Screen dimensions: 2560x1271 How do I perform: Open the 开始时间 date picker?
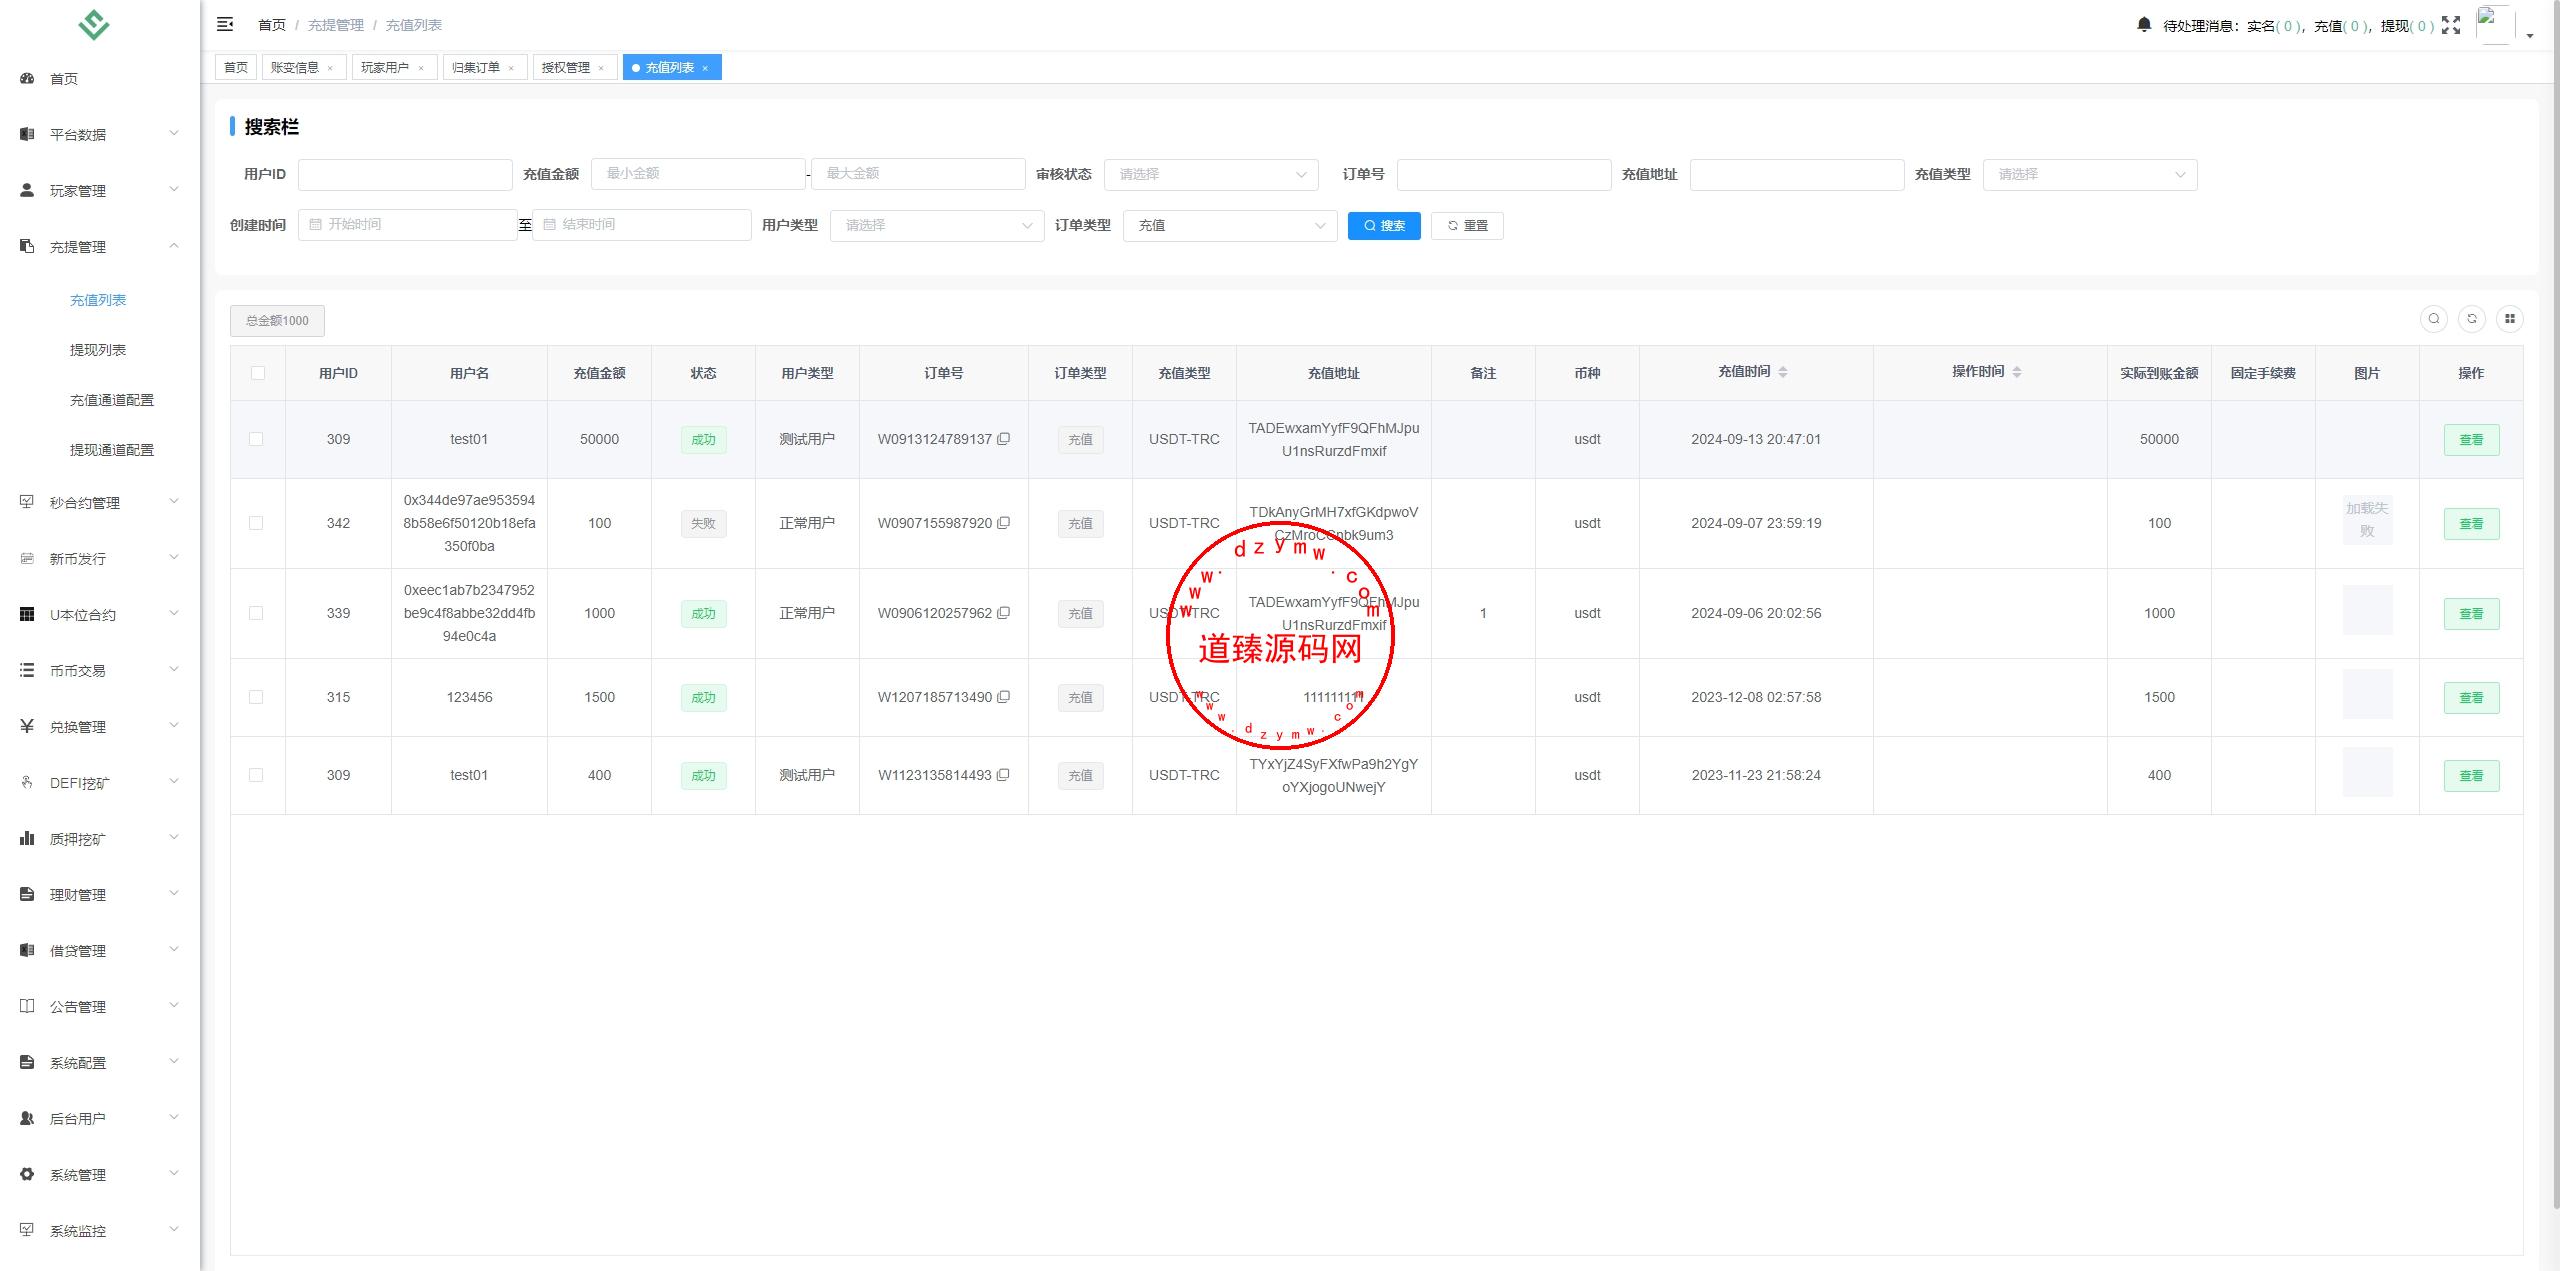coord(407,225)
